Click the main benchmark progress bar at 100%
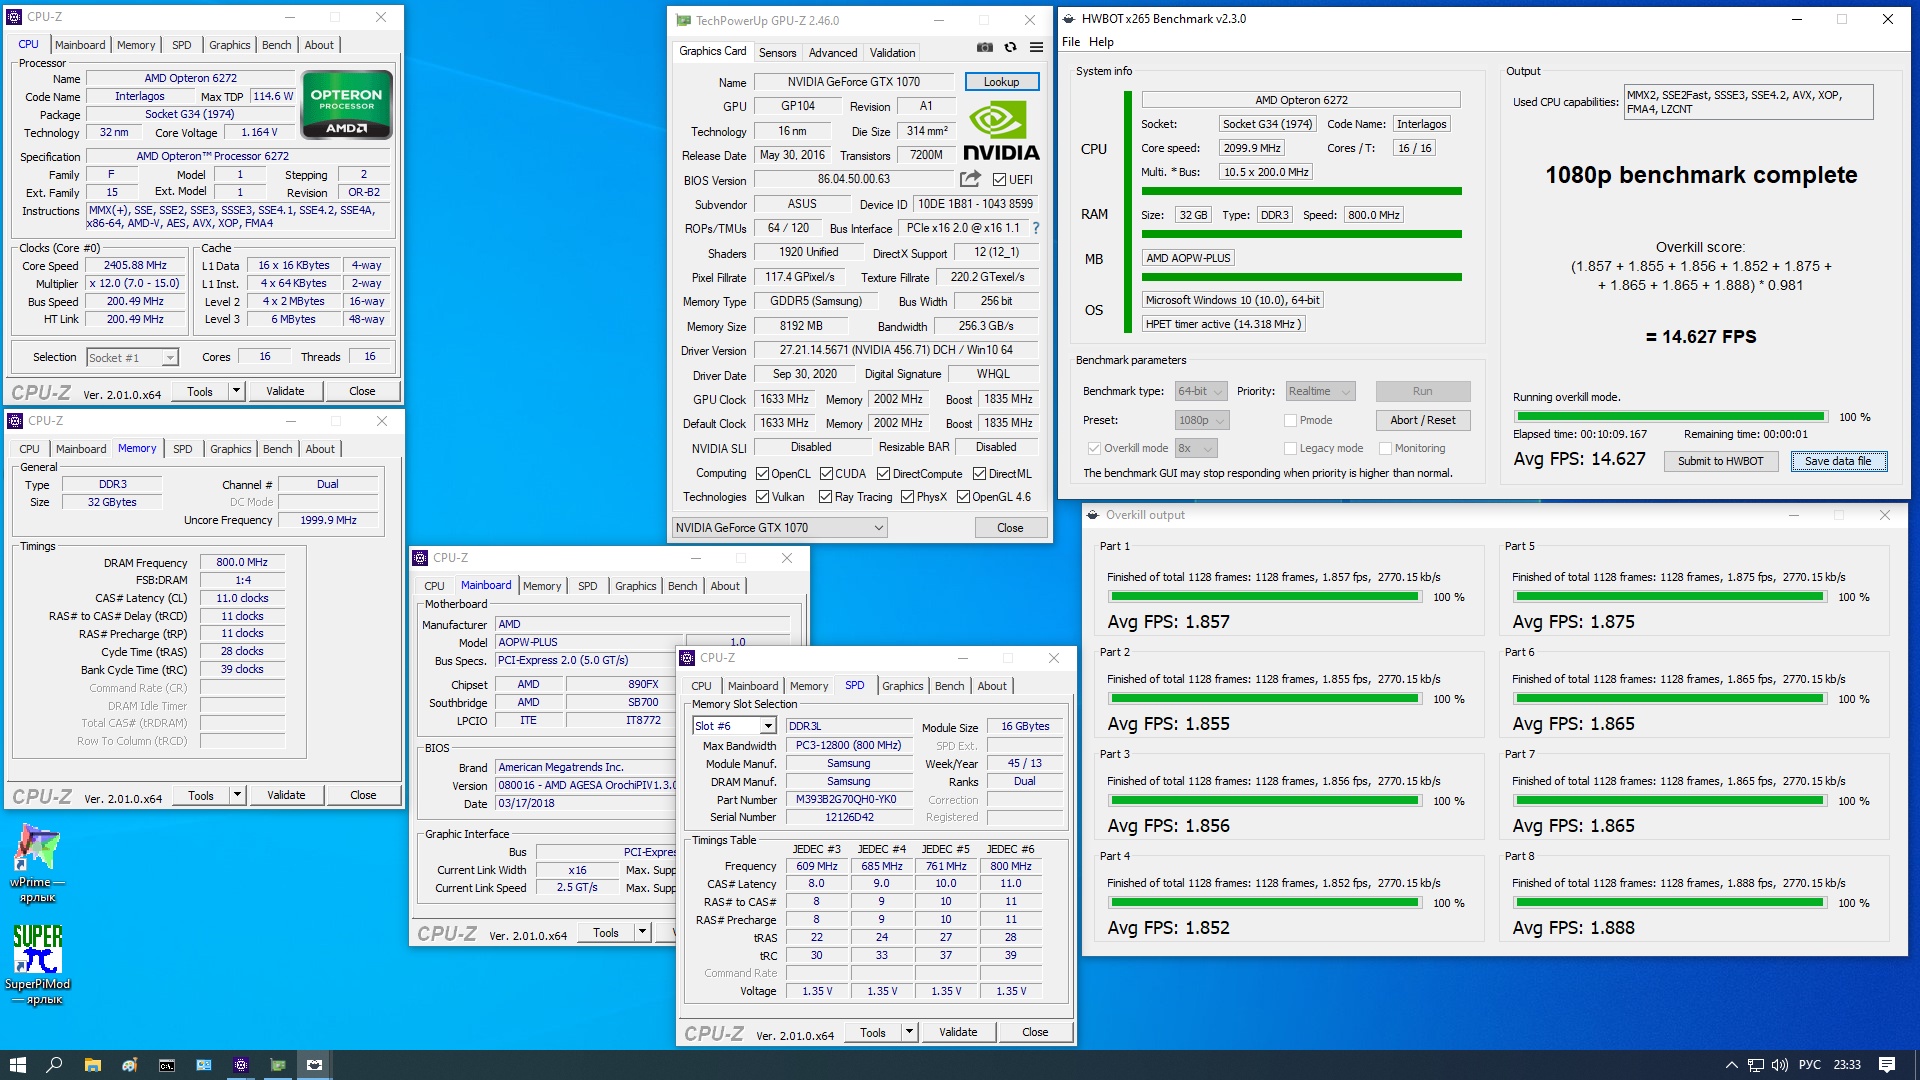This screenshot has height=1080, width=1920. (1671, 417)
